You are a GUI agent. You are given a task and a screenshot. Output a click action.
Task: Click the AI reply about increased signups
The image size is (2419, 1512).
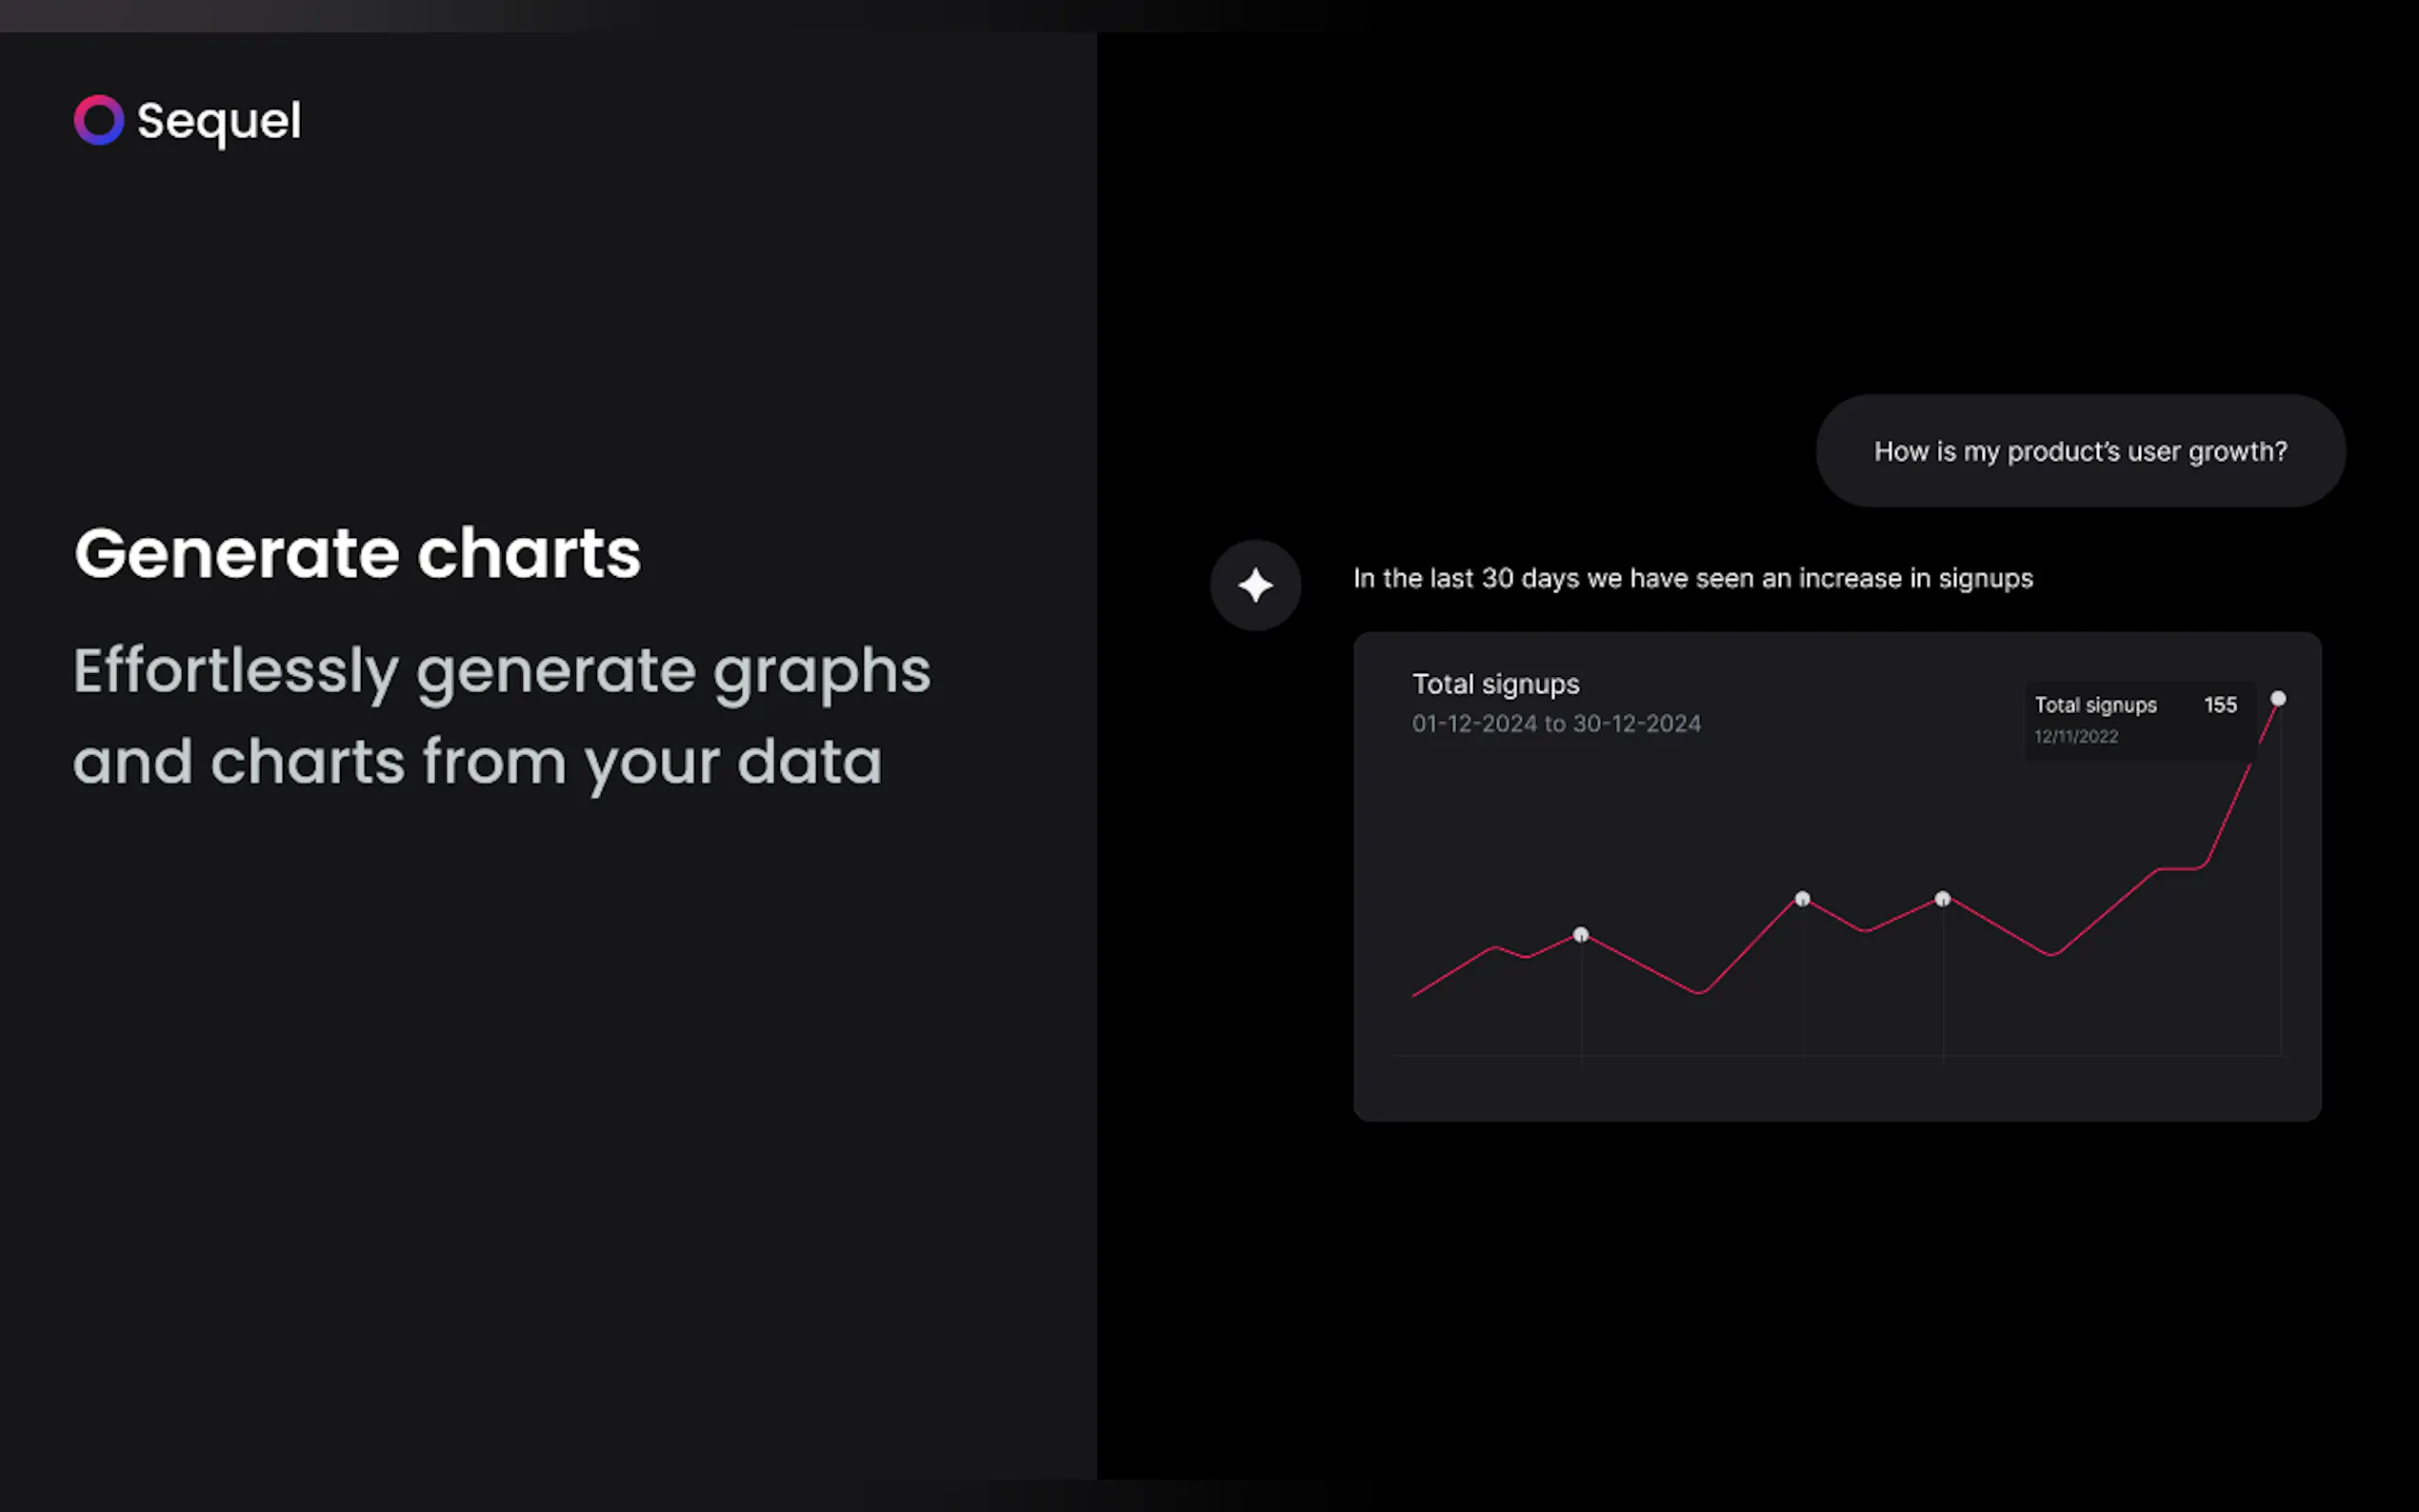point(1692,578)
